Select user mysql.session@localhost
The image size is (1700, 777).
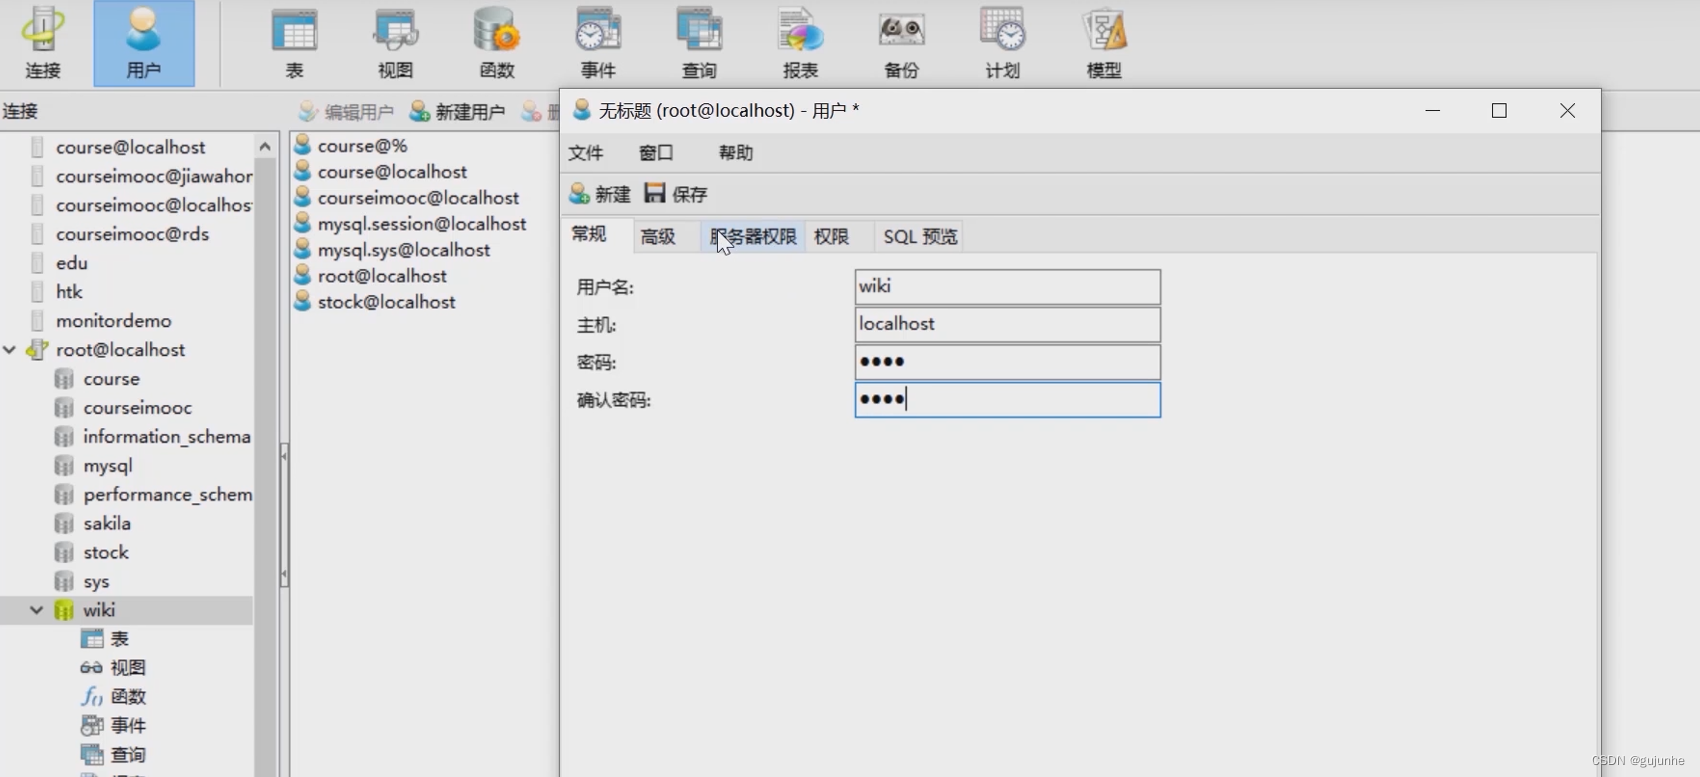coord(422,224)
